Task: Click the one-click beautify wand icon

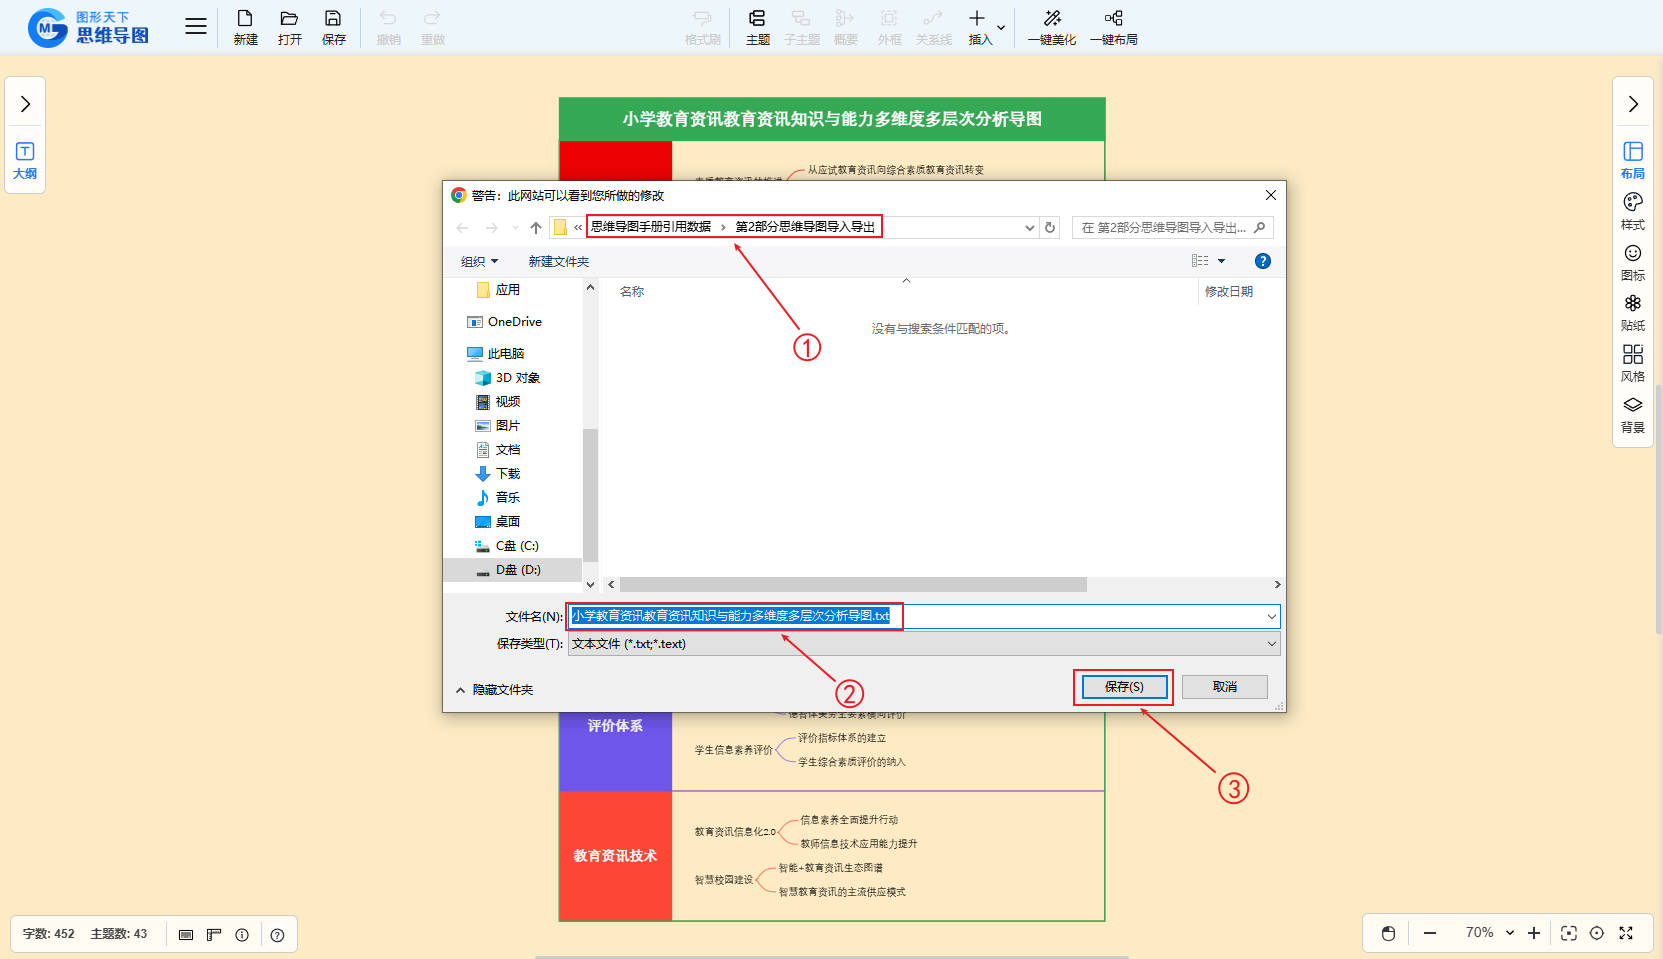Action: (x=1052, y=20)
